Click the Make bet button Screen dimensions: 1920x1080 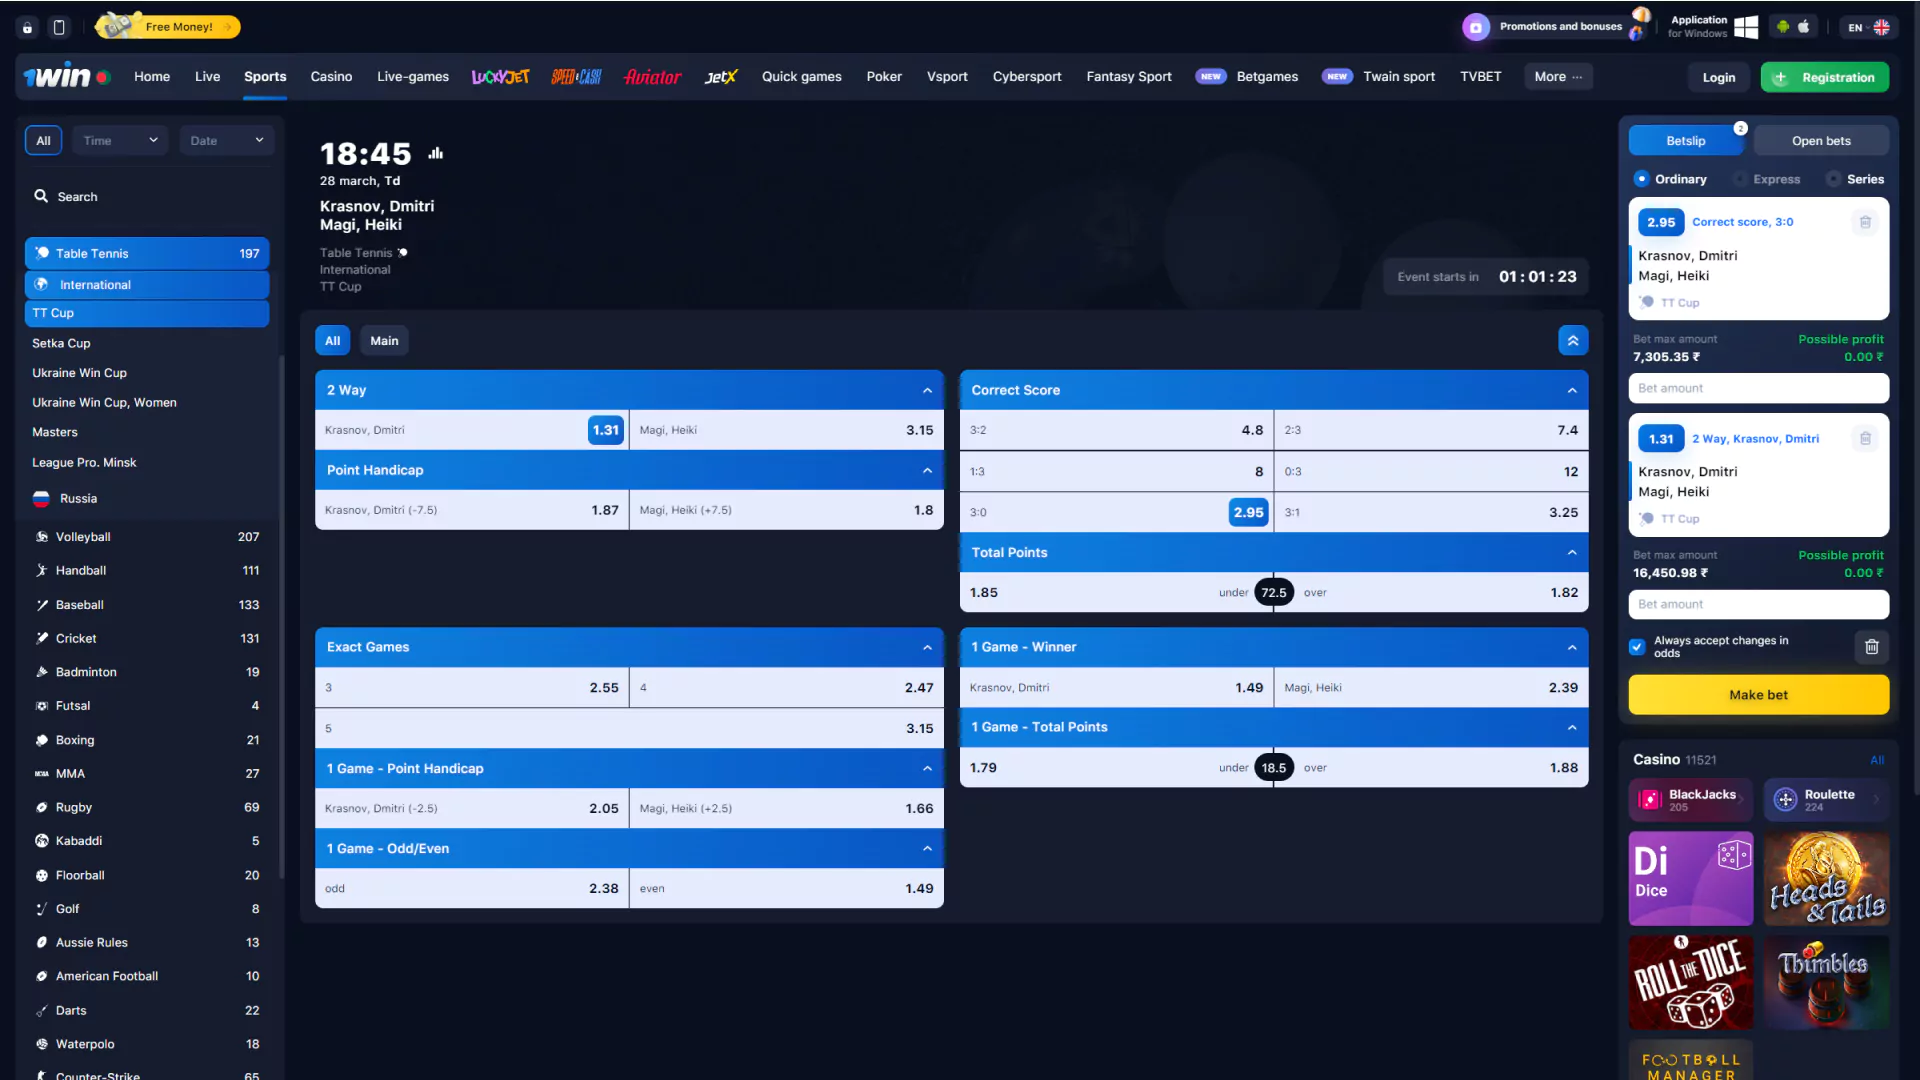pyautogui.click(x=1758, y=695)
